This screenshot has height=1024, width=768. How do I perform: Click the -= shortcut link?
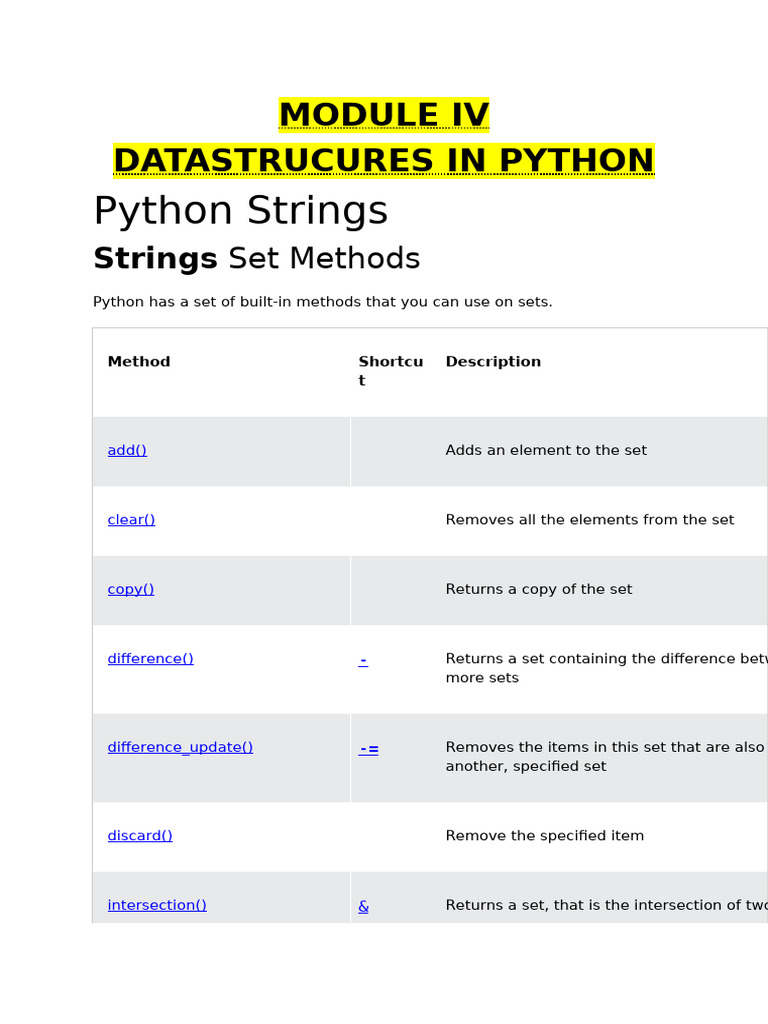(369, 748)
